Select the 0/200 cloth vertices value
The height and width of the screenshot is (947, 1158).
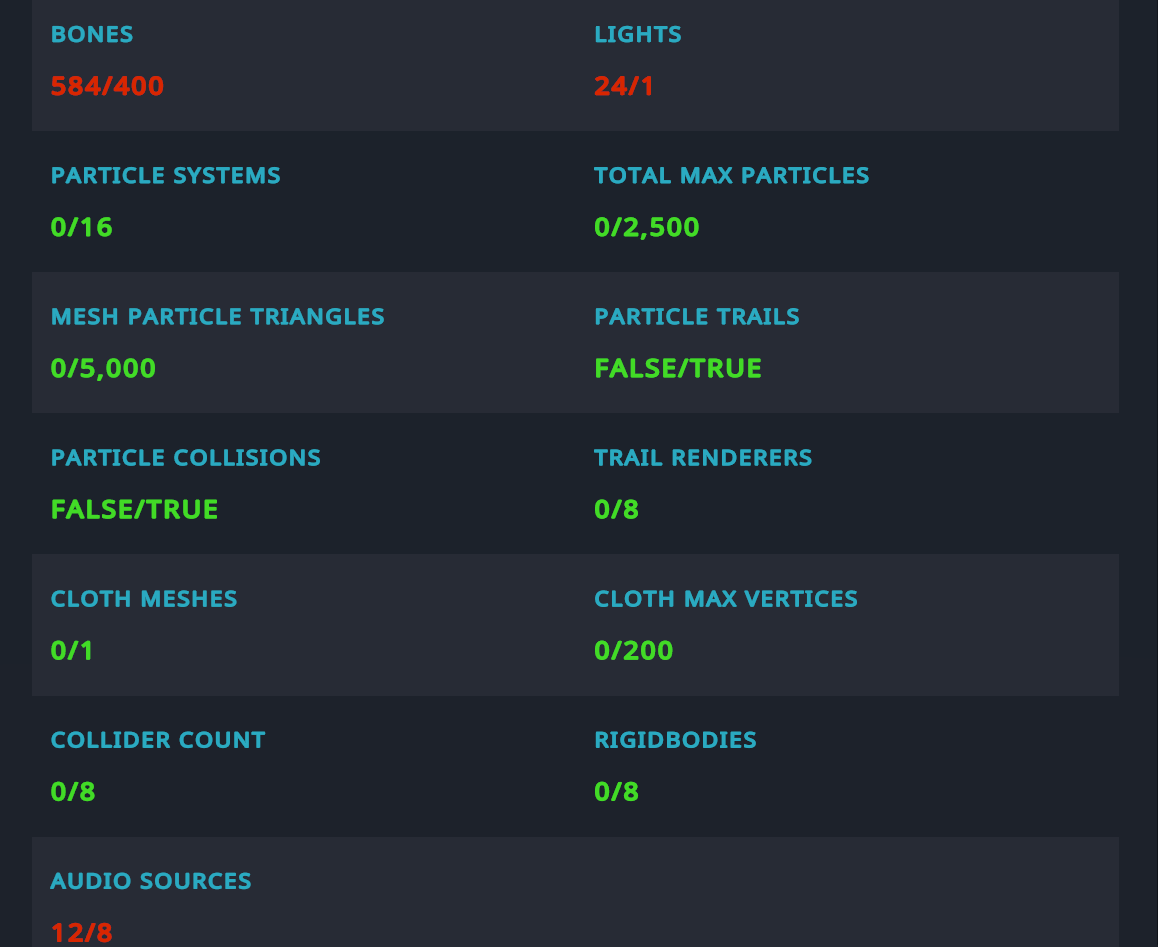(634, 651)
